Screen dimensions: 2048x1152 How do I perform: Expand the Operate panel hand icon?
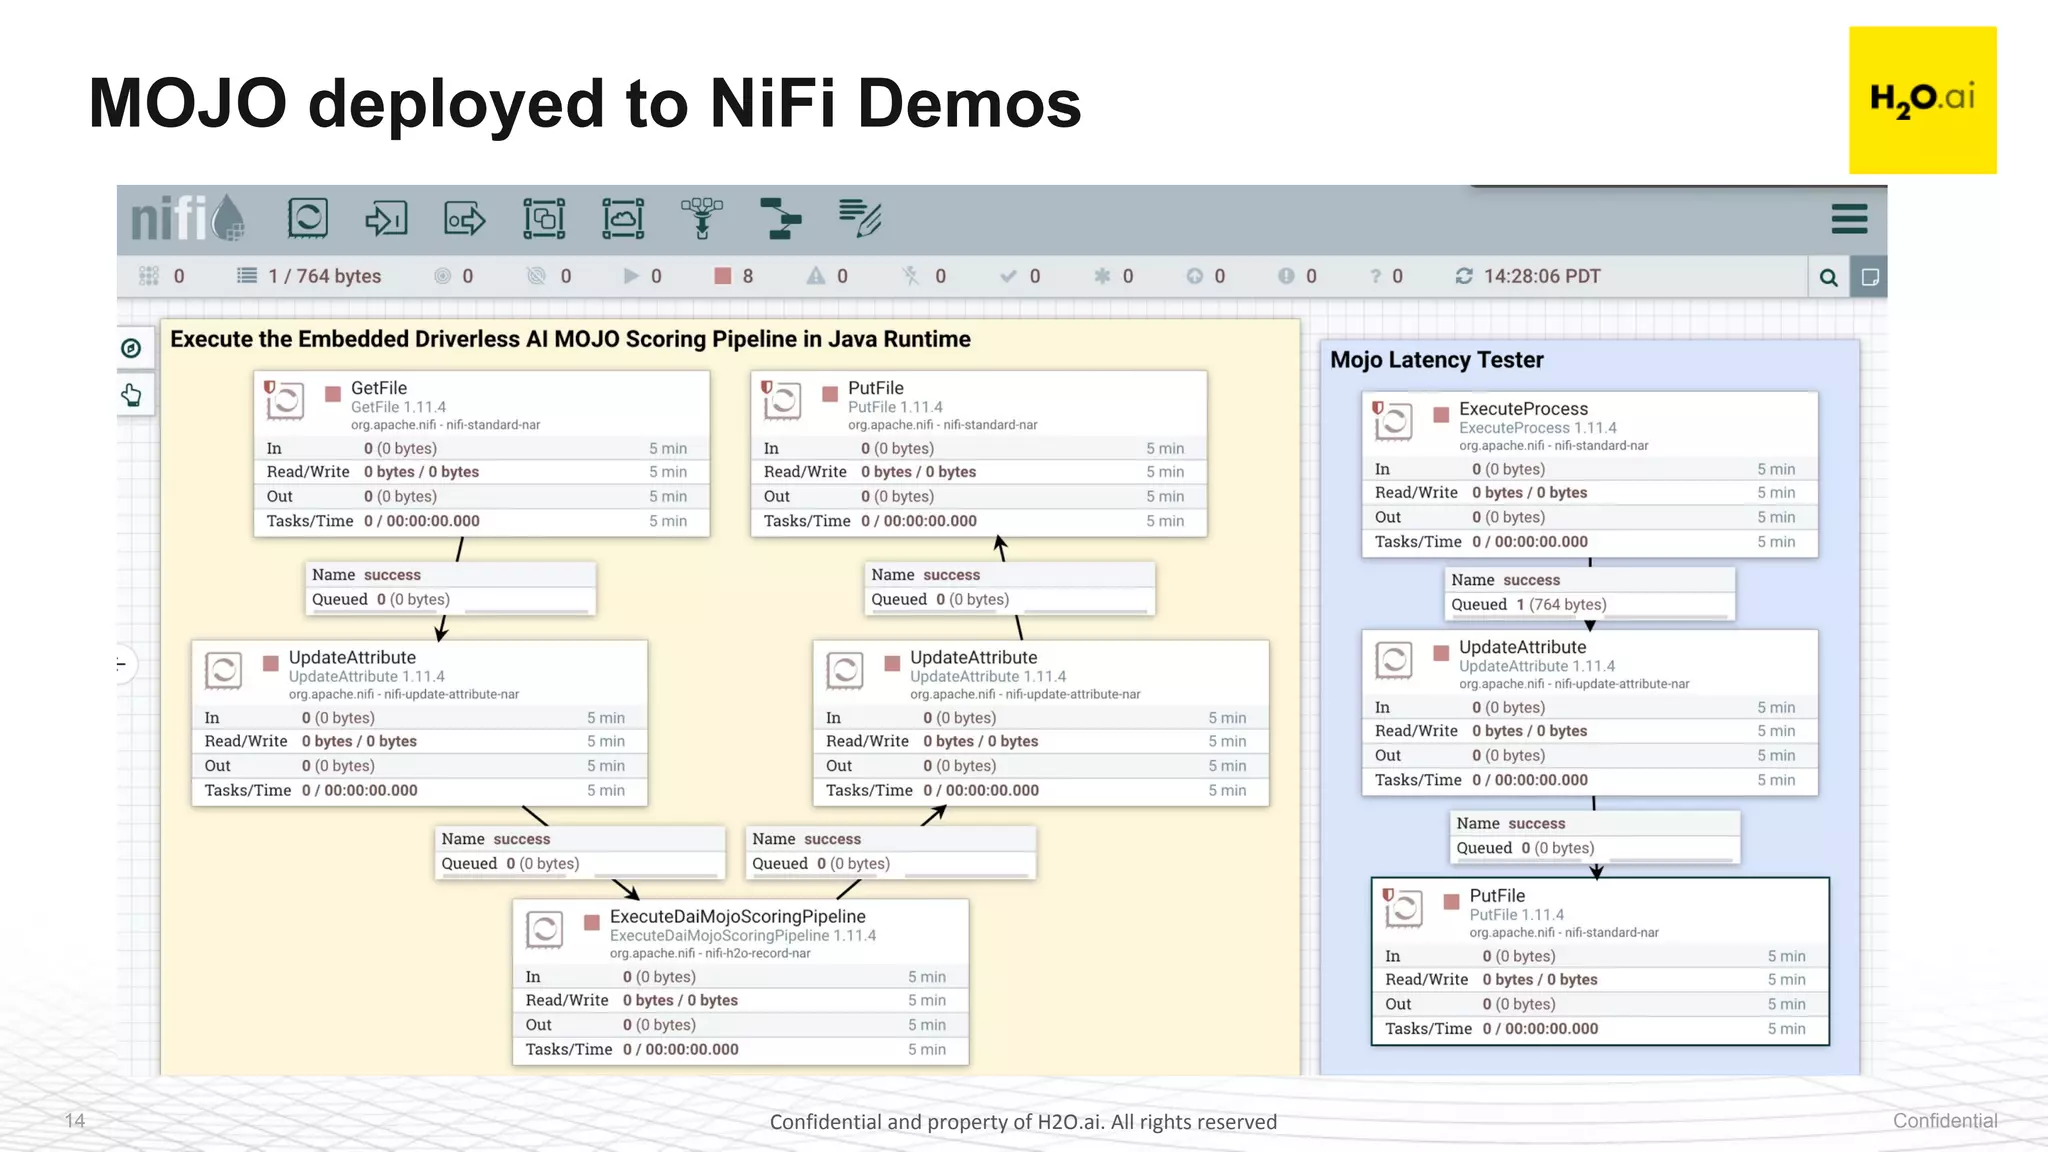click(131, 395)
